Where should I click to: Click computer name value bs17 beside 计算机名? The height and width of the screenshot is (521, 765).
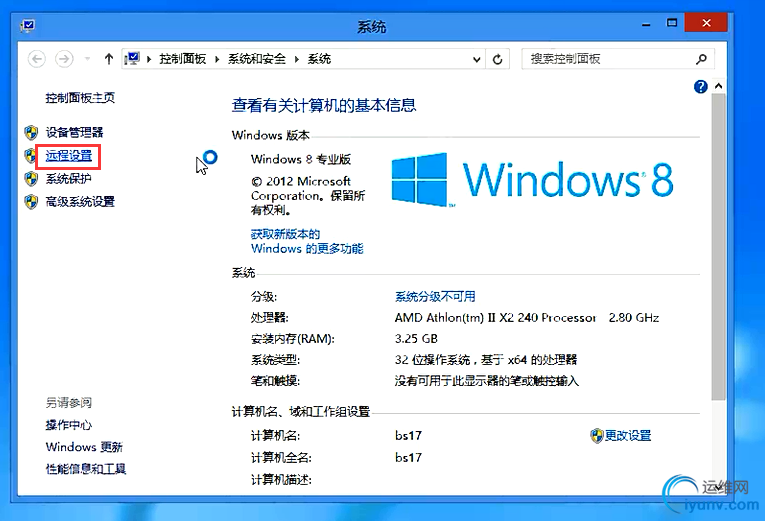[x=408, y=436]
